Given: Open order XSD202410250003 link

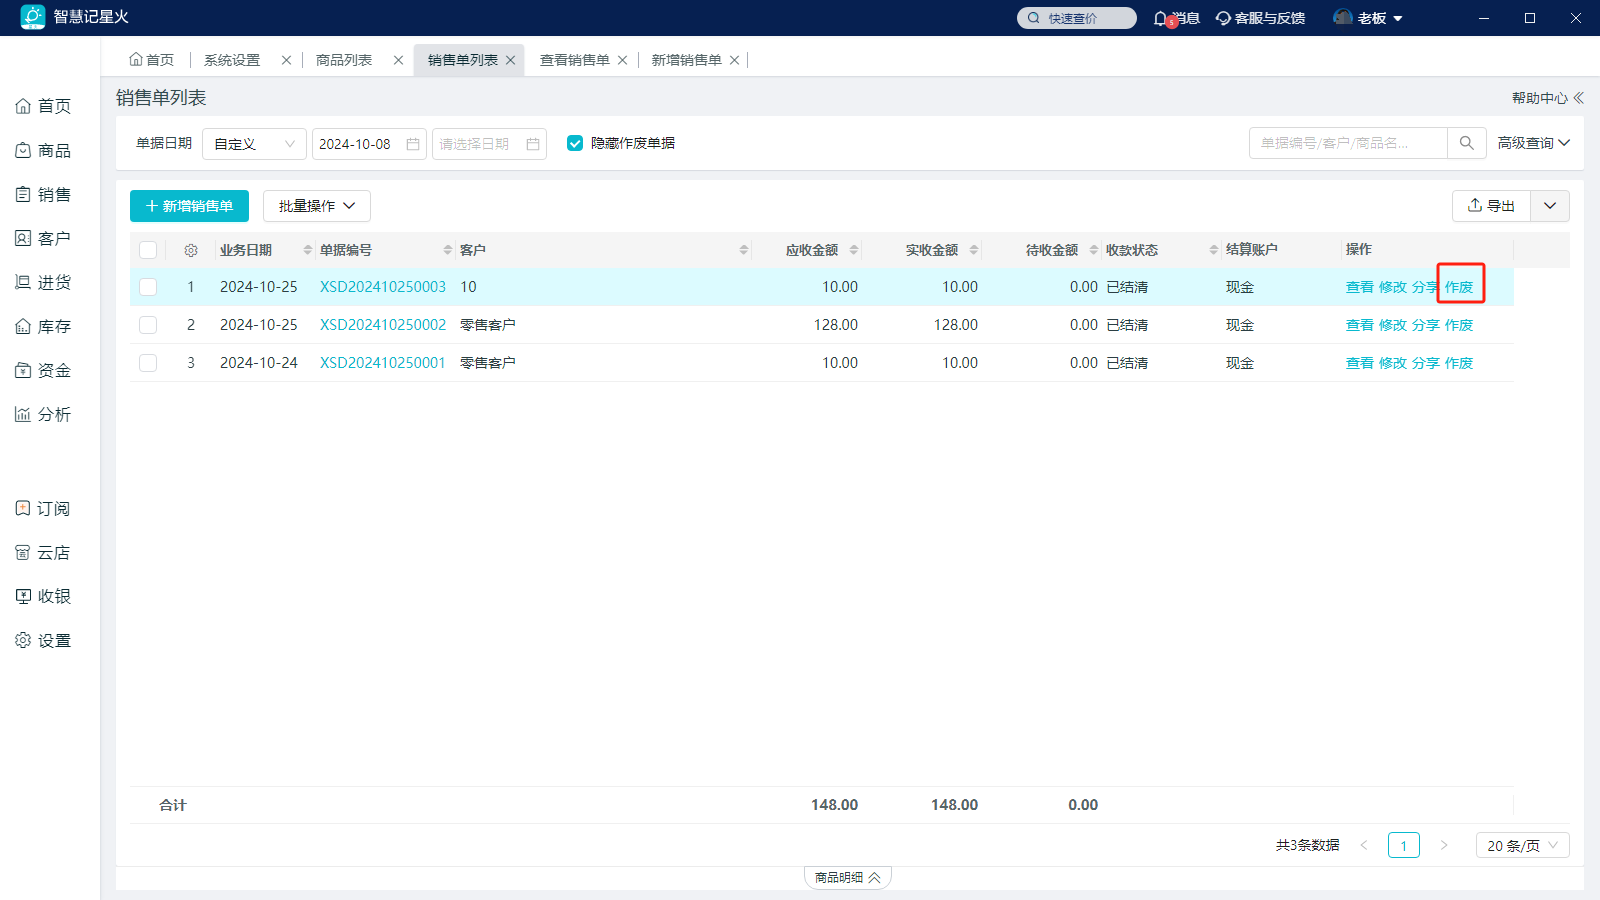Looking at the screenshot, I should click(383, 287).
